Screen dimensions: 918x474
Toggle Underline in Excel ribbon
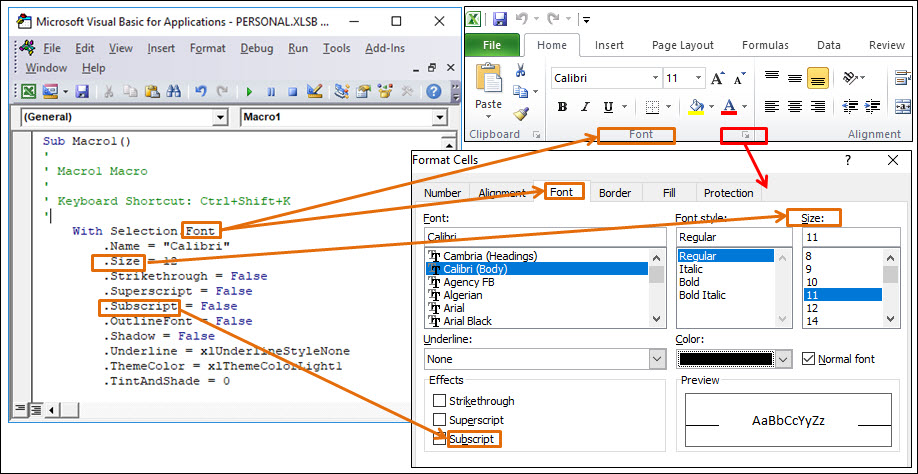[608, 107]
